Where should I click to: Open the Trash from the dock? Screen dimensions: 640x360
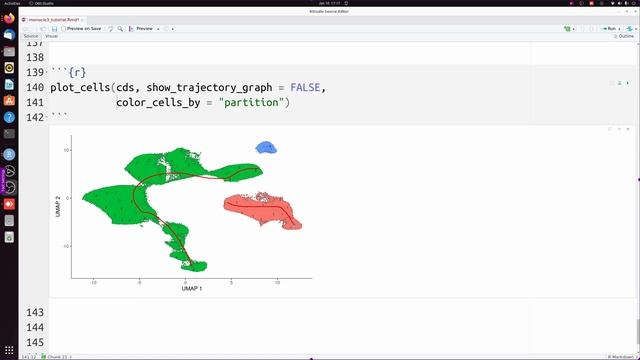[9, 237]
